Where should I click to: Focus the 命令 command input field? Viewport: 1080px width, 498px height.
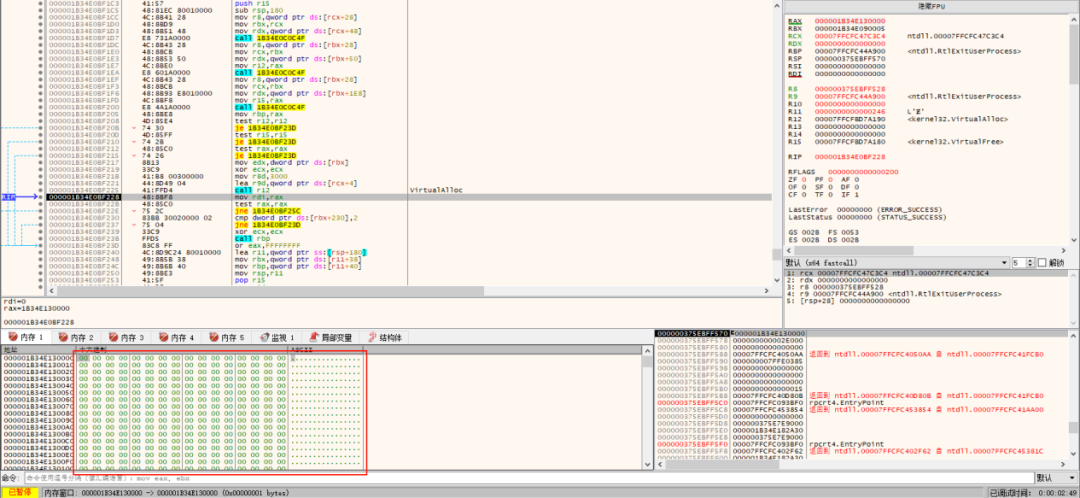(528, 477)
